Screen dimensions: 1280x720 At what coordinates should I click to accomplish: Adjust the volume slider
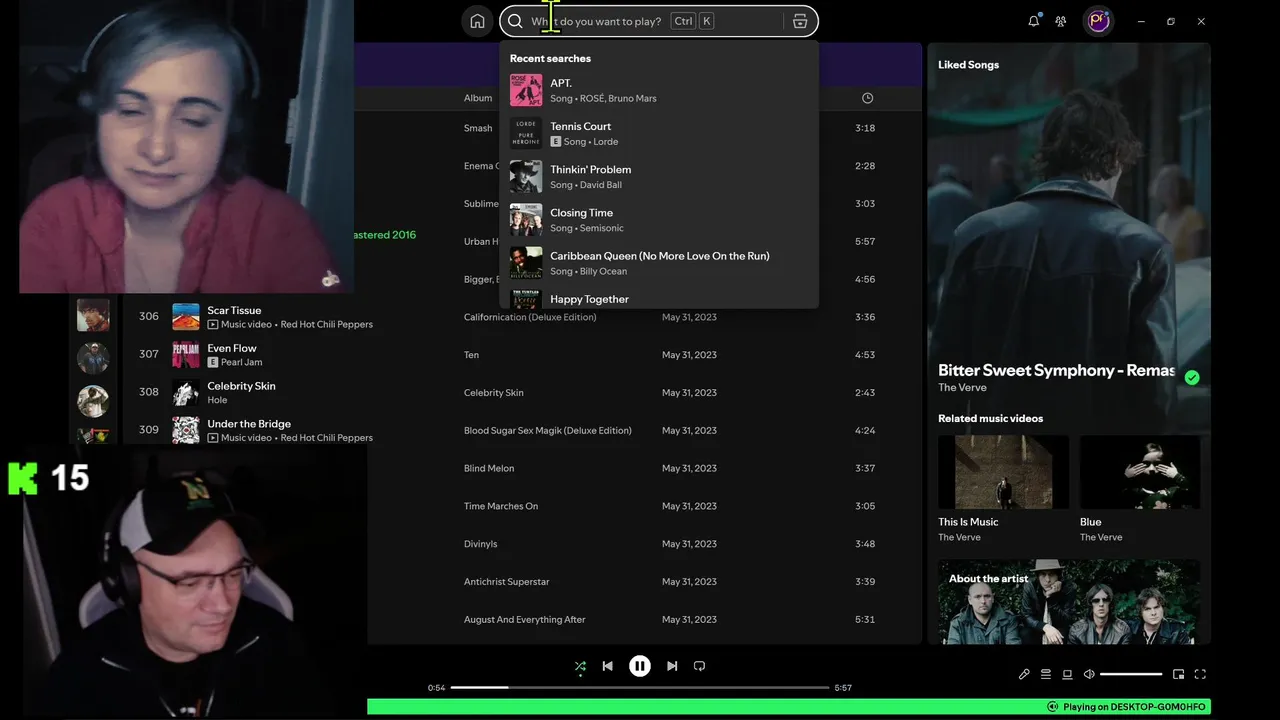[x=1131, y=674]
